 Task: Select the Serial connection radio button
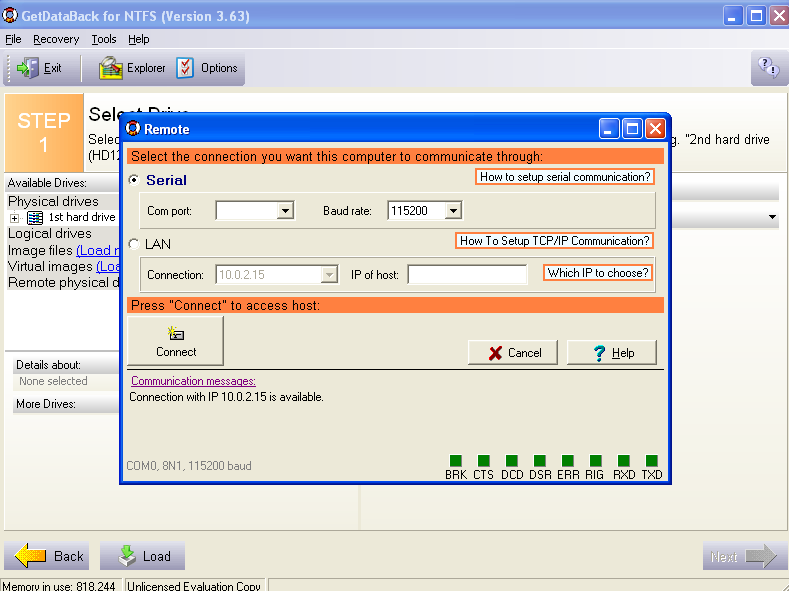coord(134,180)
